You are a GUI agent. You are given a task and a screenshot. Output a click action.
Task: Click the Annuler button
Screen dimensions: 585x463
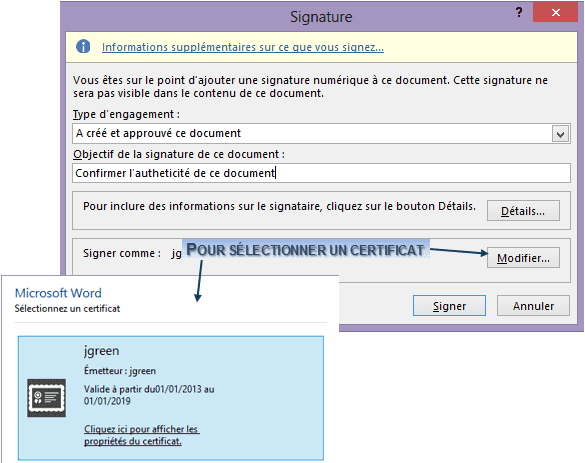(x=533, y=306)
